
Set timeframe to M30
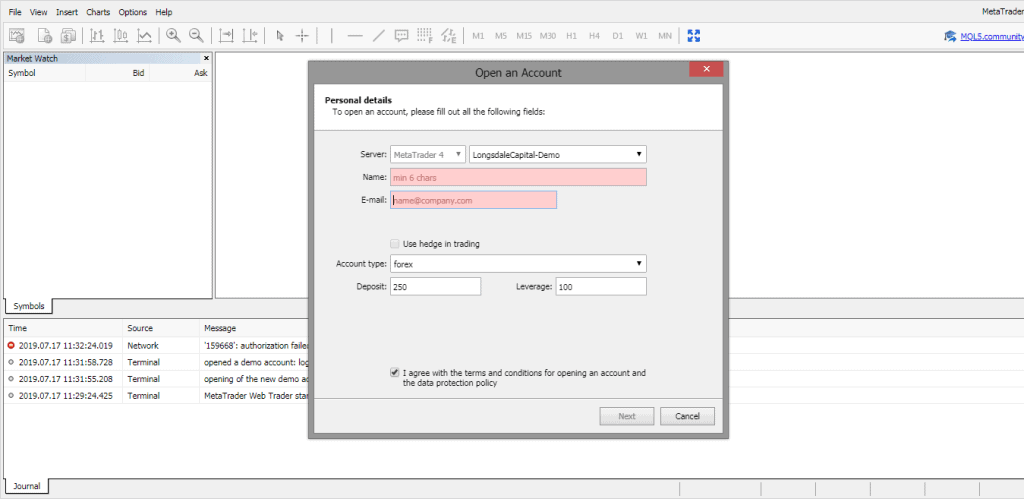coord(548,36)
